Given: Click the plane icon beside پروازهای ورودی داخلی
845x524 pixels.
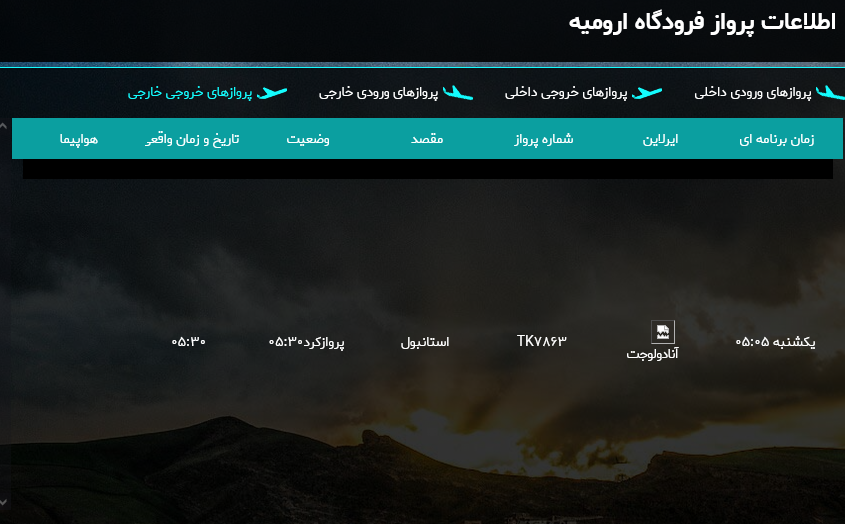Looking at the screenshot, I should click(x=830, y=93).
